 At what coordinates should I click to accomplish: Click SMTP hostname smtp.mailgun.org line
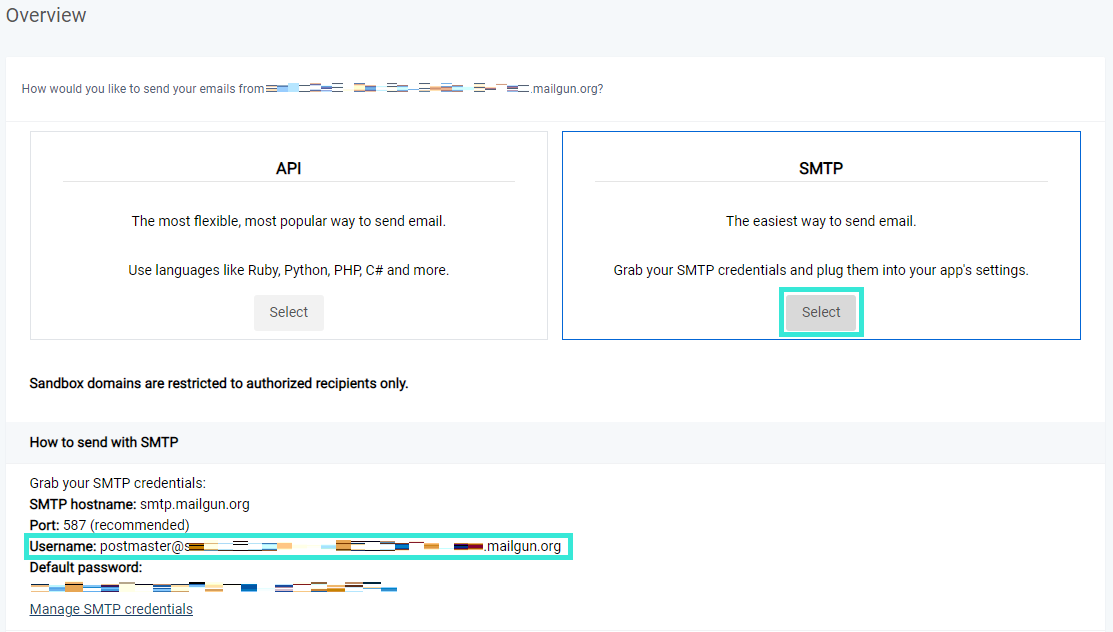pos(139,504)
